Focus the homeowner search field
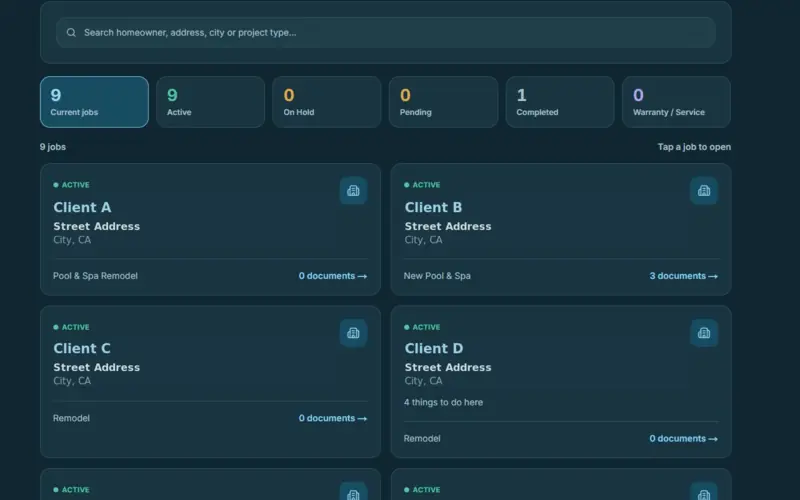The width and height of the screenshot is (800, 500). click(x=386, y=33)
